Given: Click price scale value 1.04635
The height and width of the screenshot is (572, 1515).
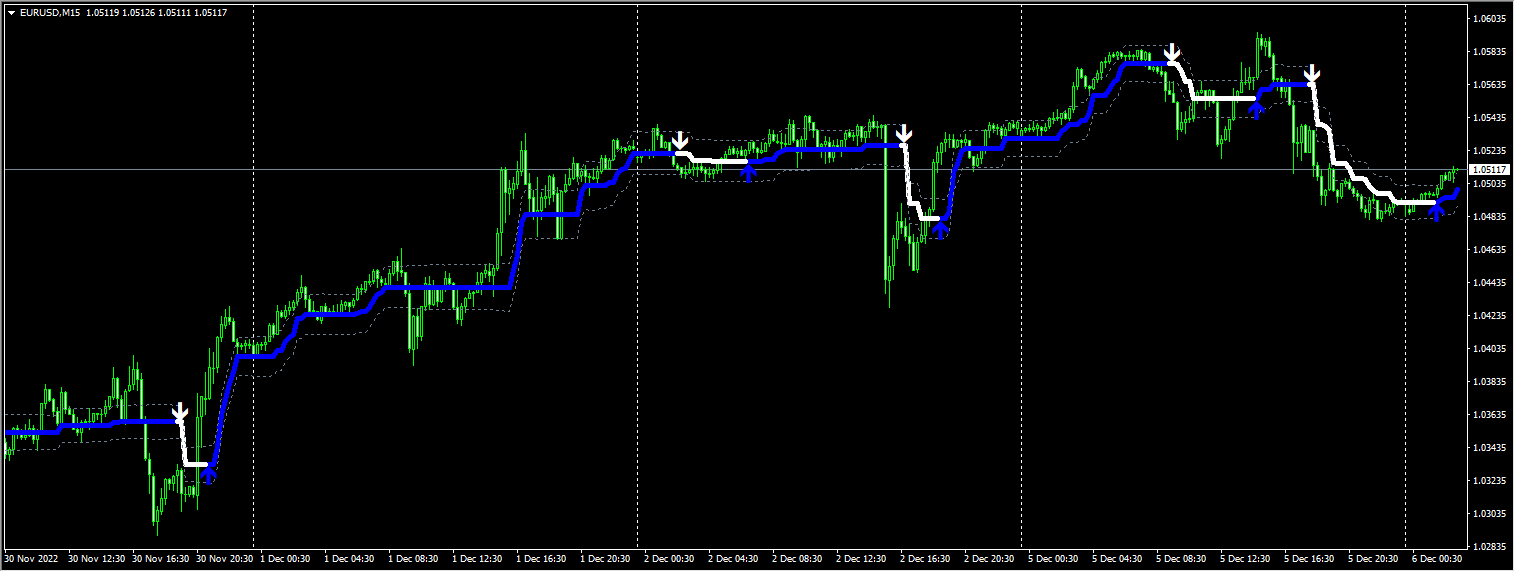Looking at the screenshot, I should point(1489,250).
